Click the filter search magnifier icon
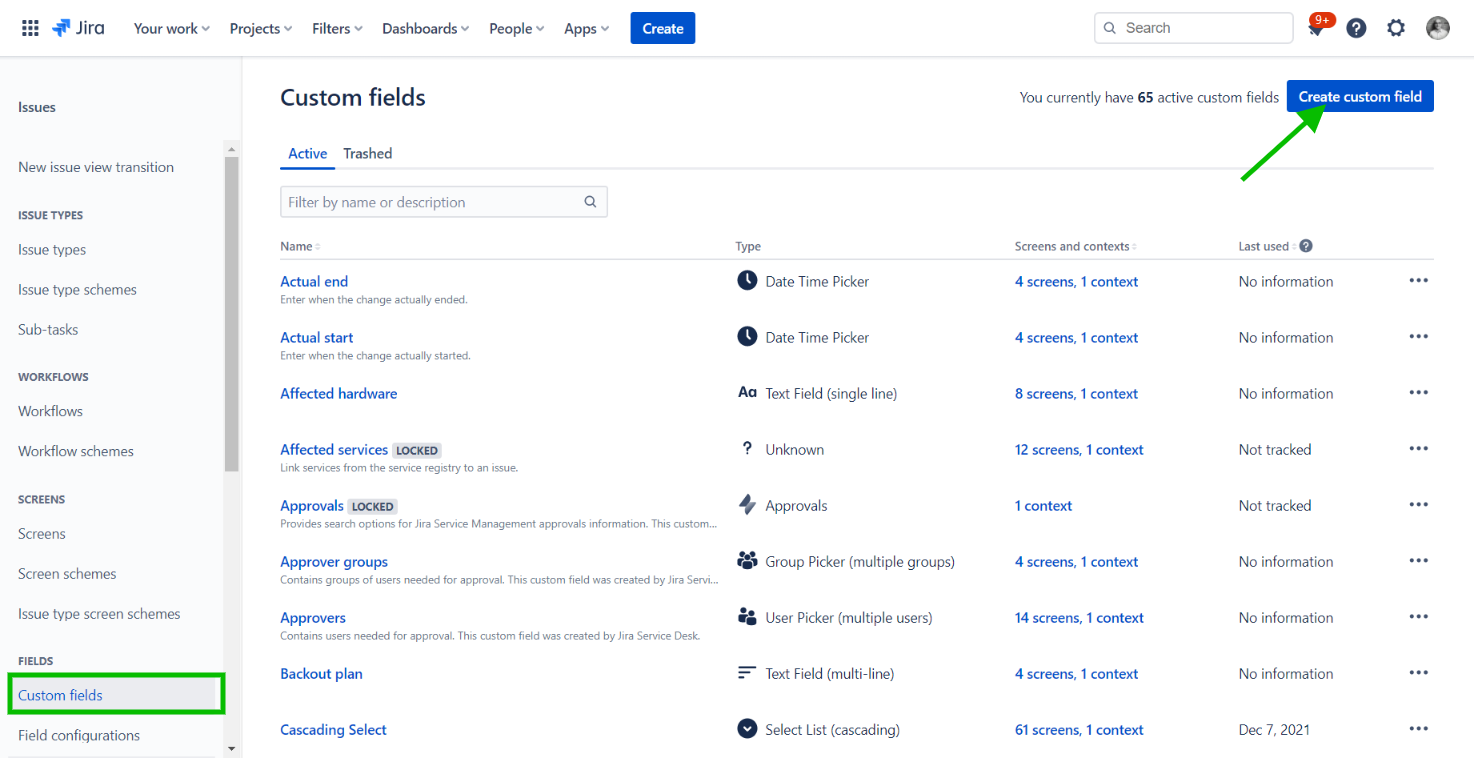 (x=590, y=202)
